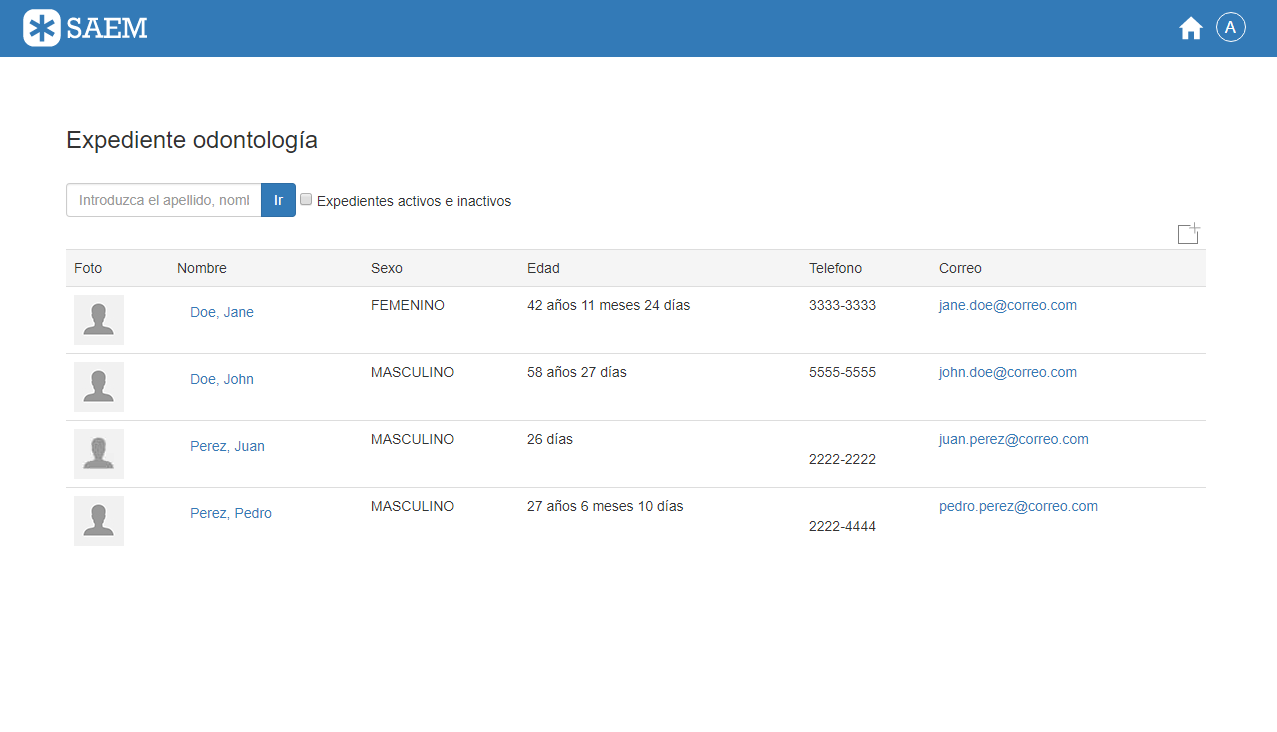The width and height of the screenshot is (1277, 732).
Task: Open the Perez, Pedro record link
Action: pos(231,513)
